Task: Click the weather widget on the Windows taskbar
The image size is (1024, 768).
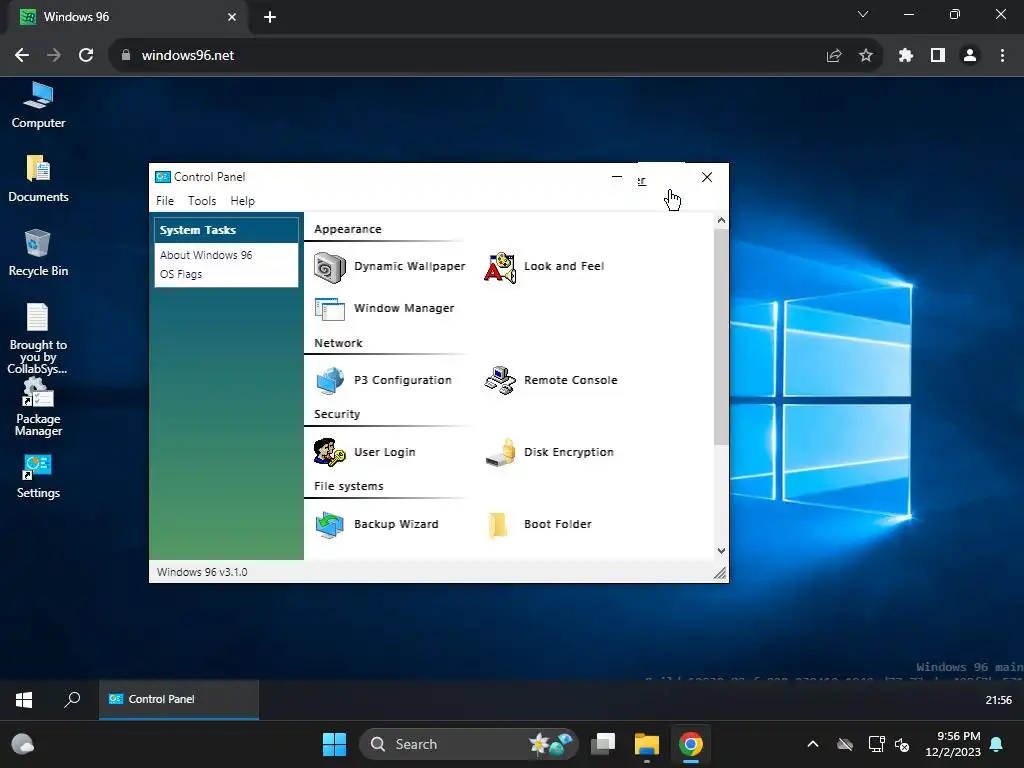Action: pyautogui.click(x=23, y=744)
